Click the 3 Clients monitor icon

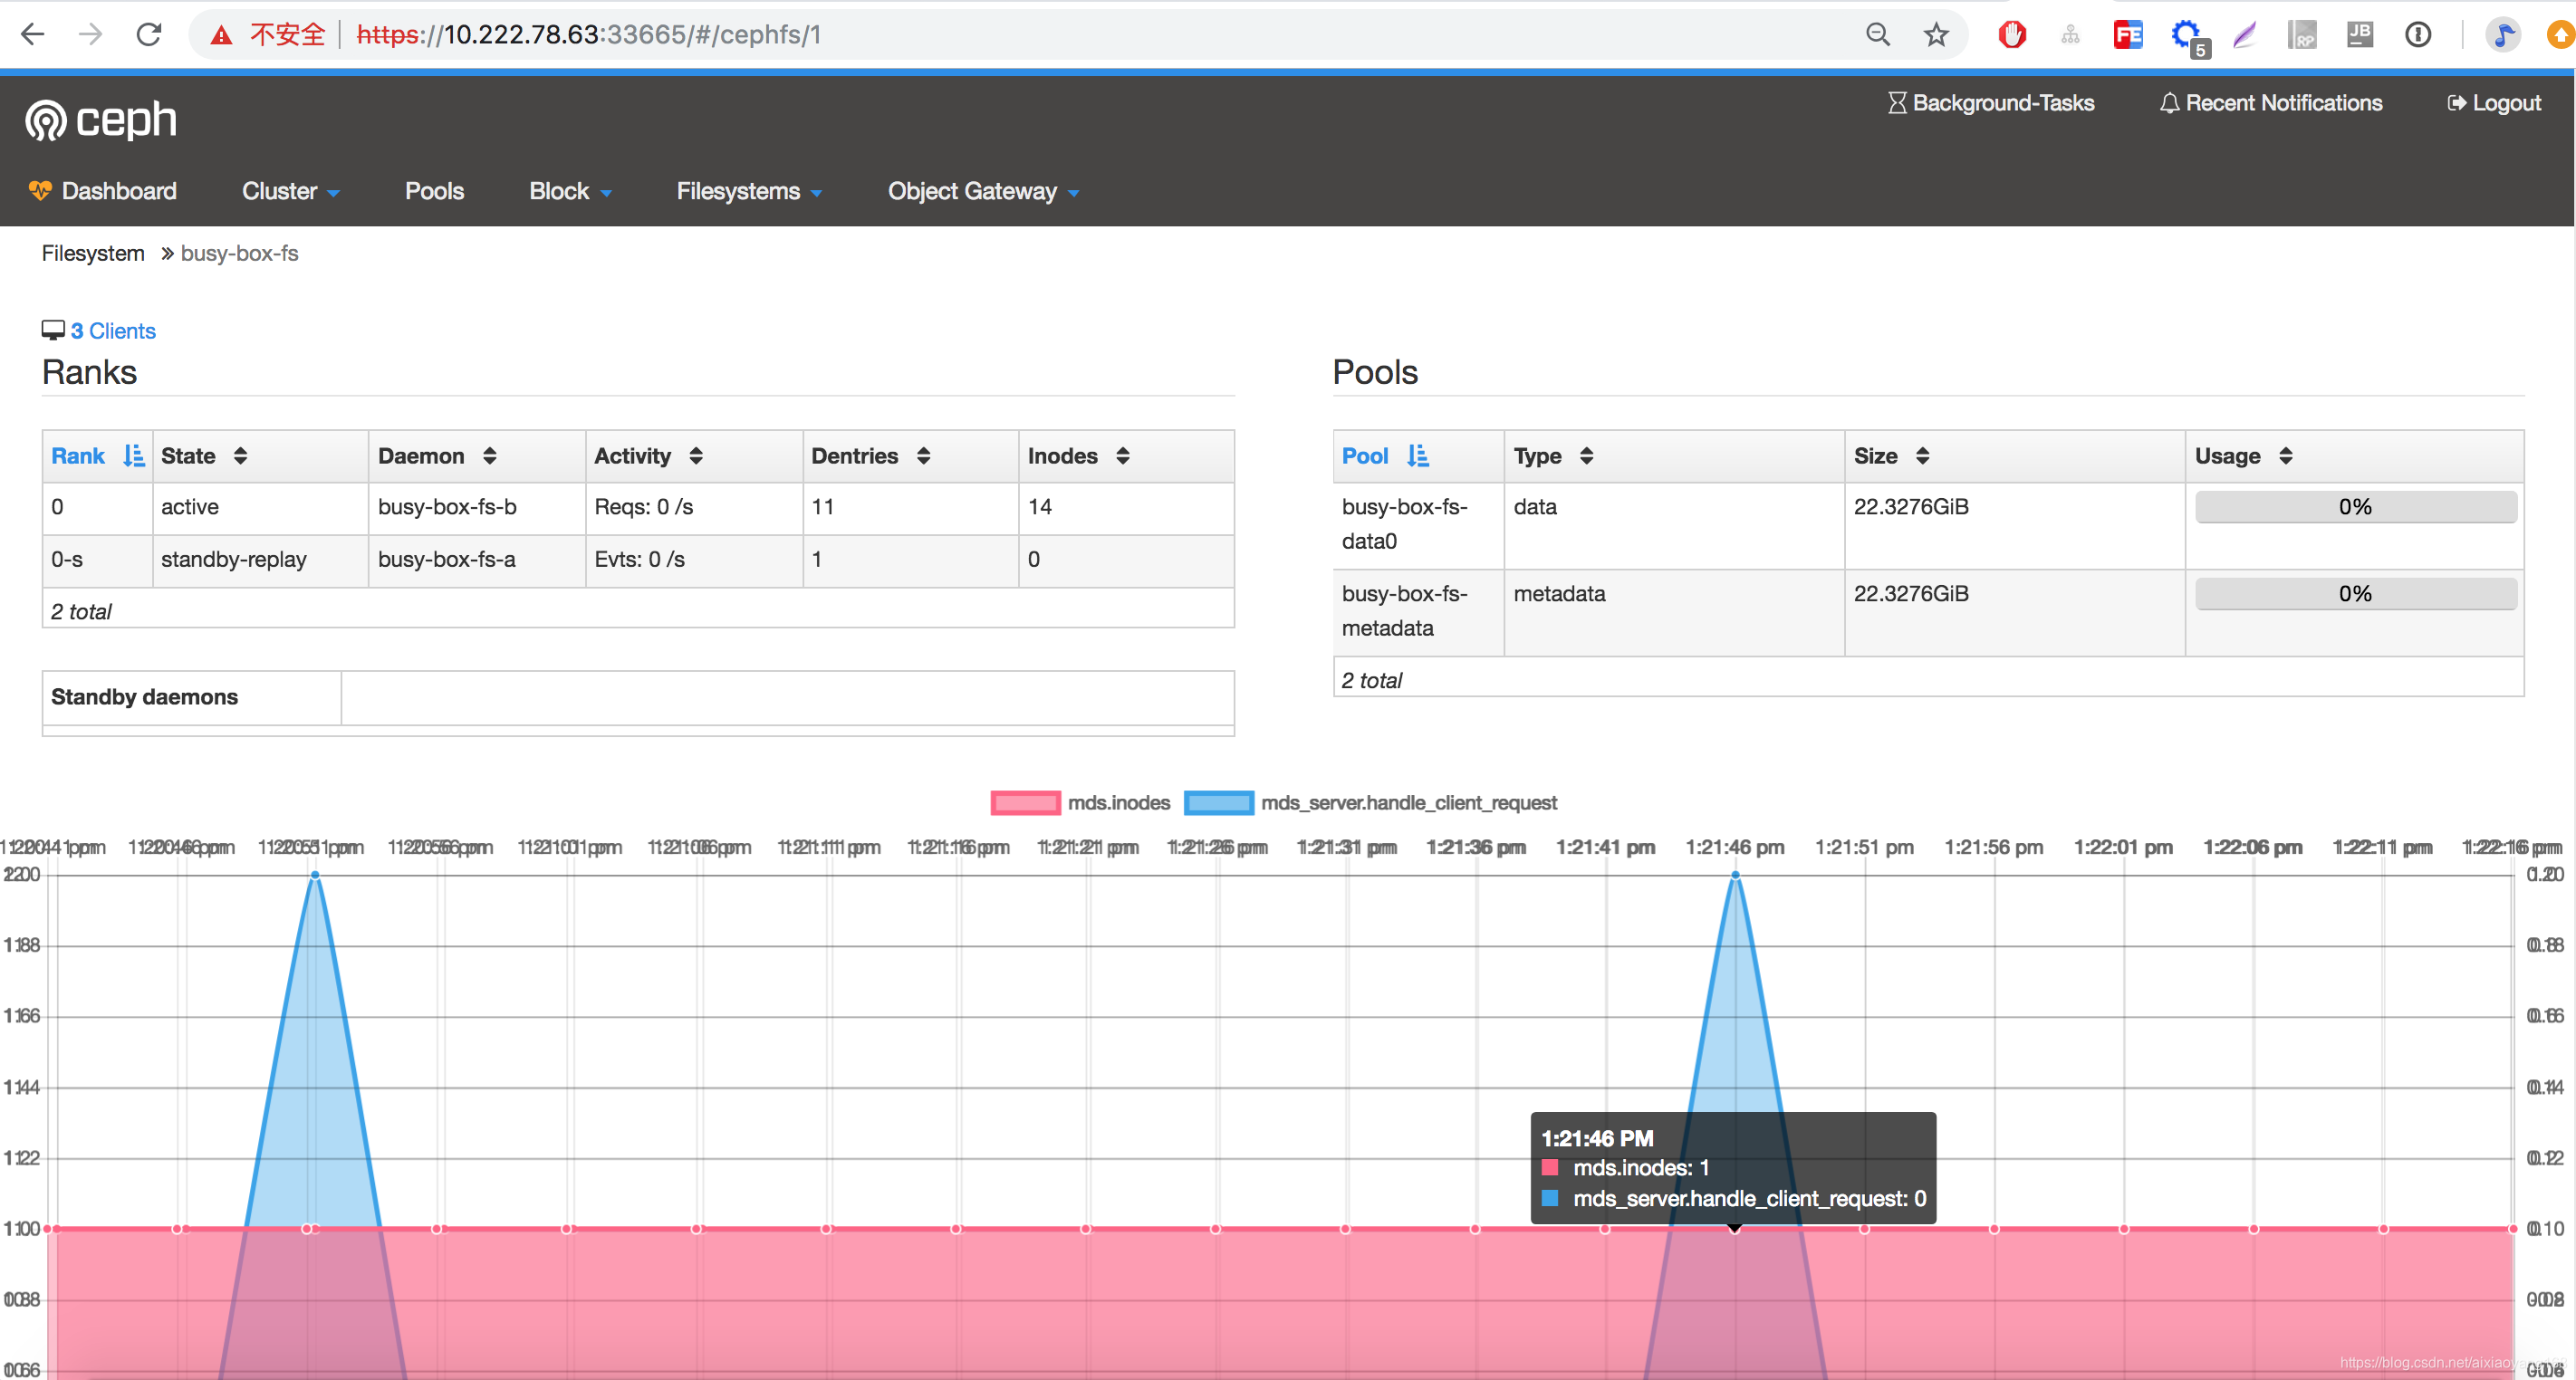[51, 329]
